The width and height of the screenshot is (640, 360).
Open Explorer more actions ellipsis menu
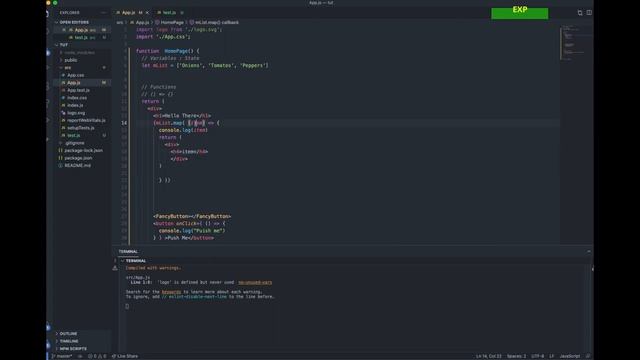[103, 13]
